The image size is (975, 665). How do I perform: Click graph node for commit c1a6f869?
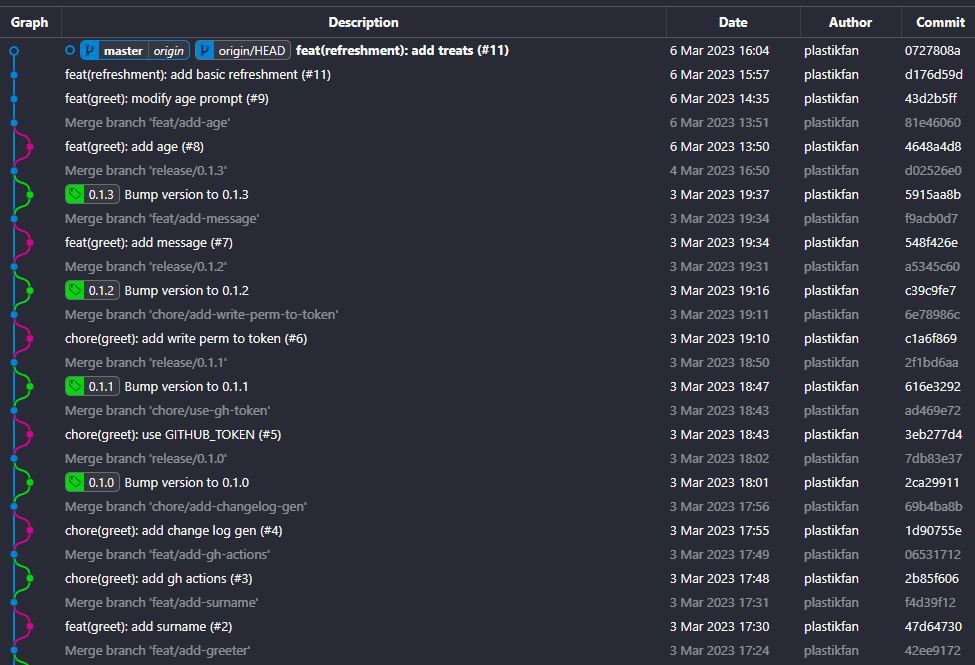tap(30, 338)
